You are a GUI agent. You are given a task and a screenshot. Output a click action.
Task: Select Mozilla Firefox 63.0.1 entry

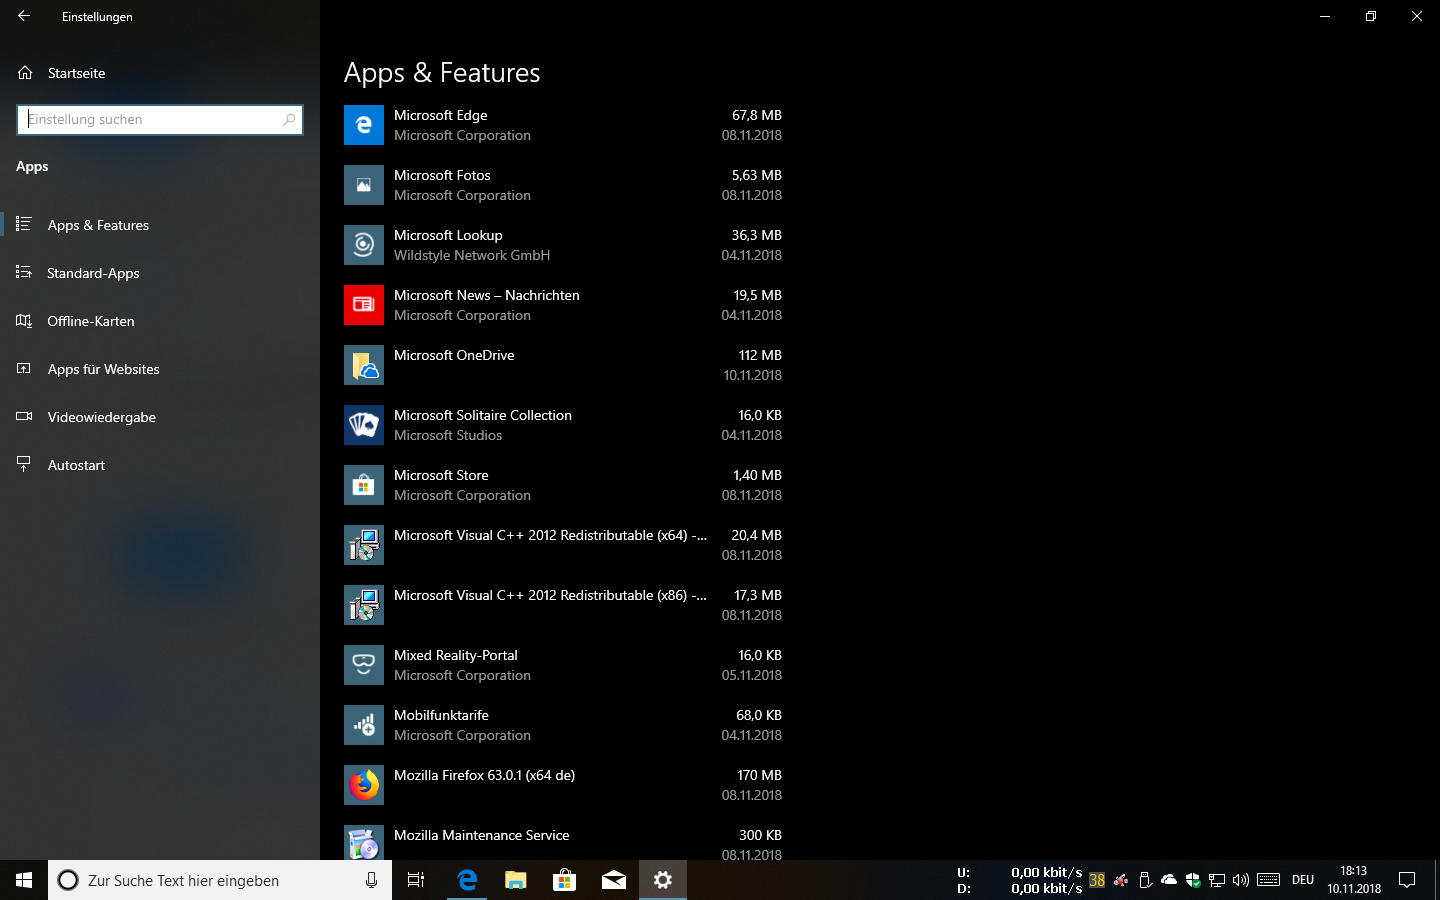coord(484,775)
